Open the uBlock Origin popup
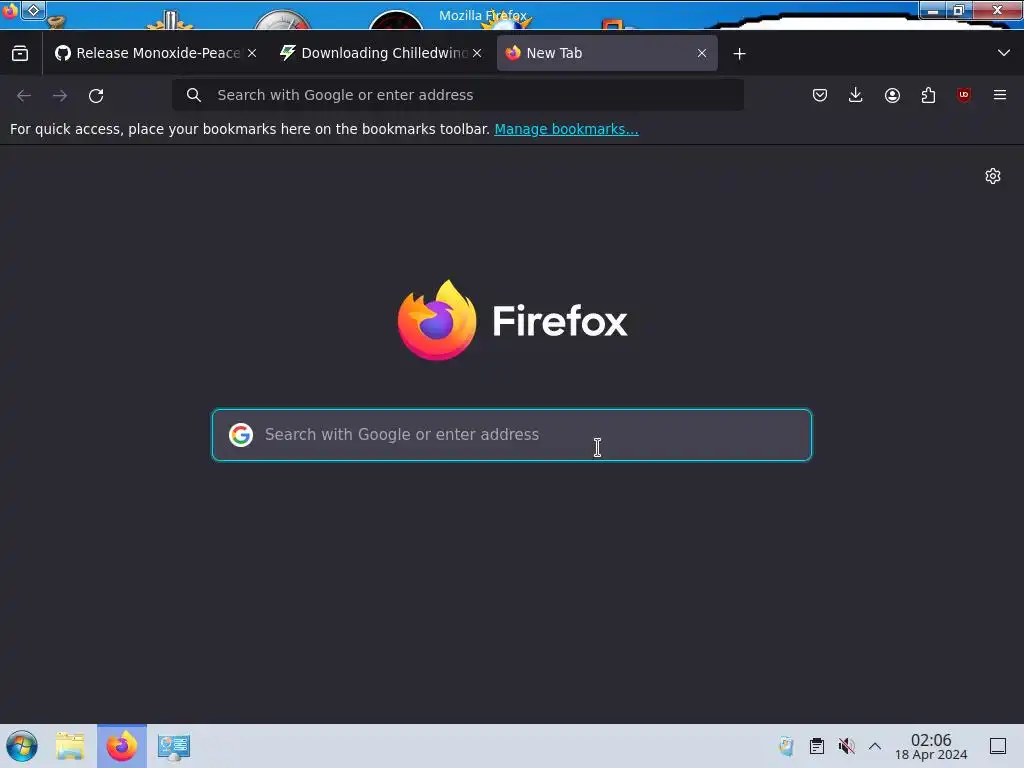This screenshot has width=1024, height=768. point(964,95)
